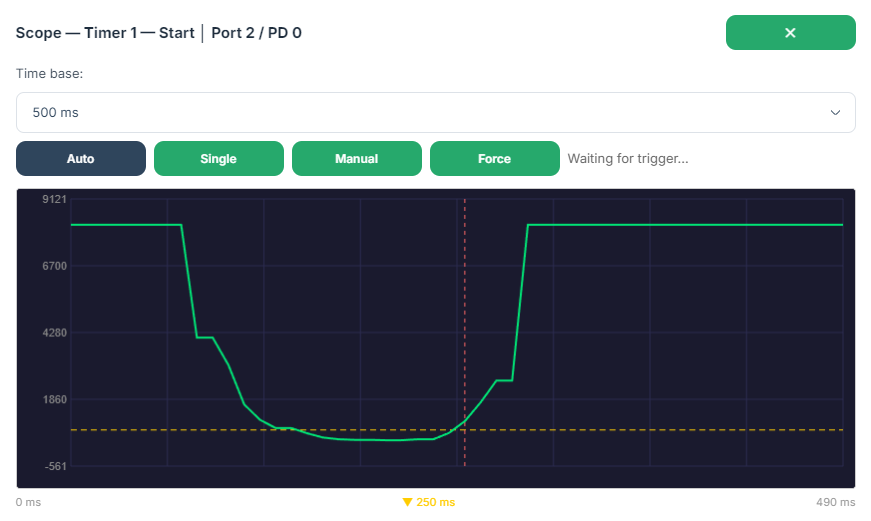Open the Time base dropdown
Screen dimensions: 871x521
435,113
